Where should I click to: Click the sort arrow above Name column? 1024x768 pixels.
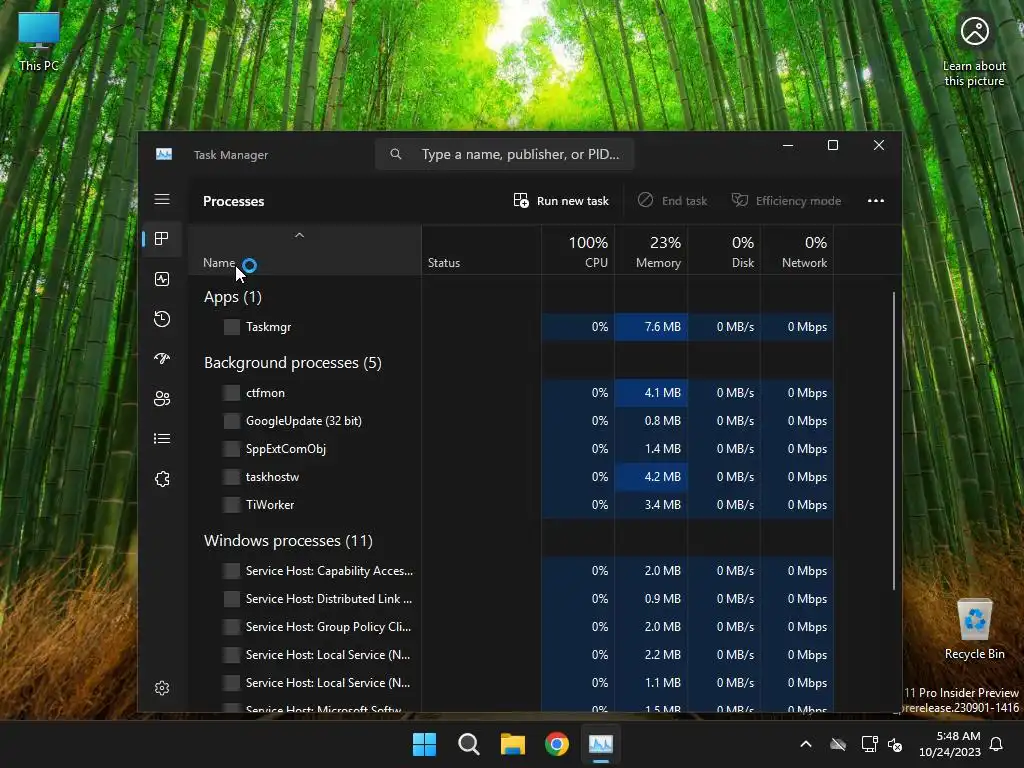click(x=299, y=235)
